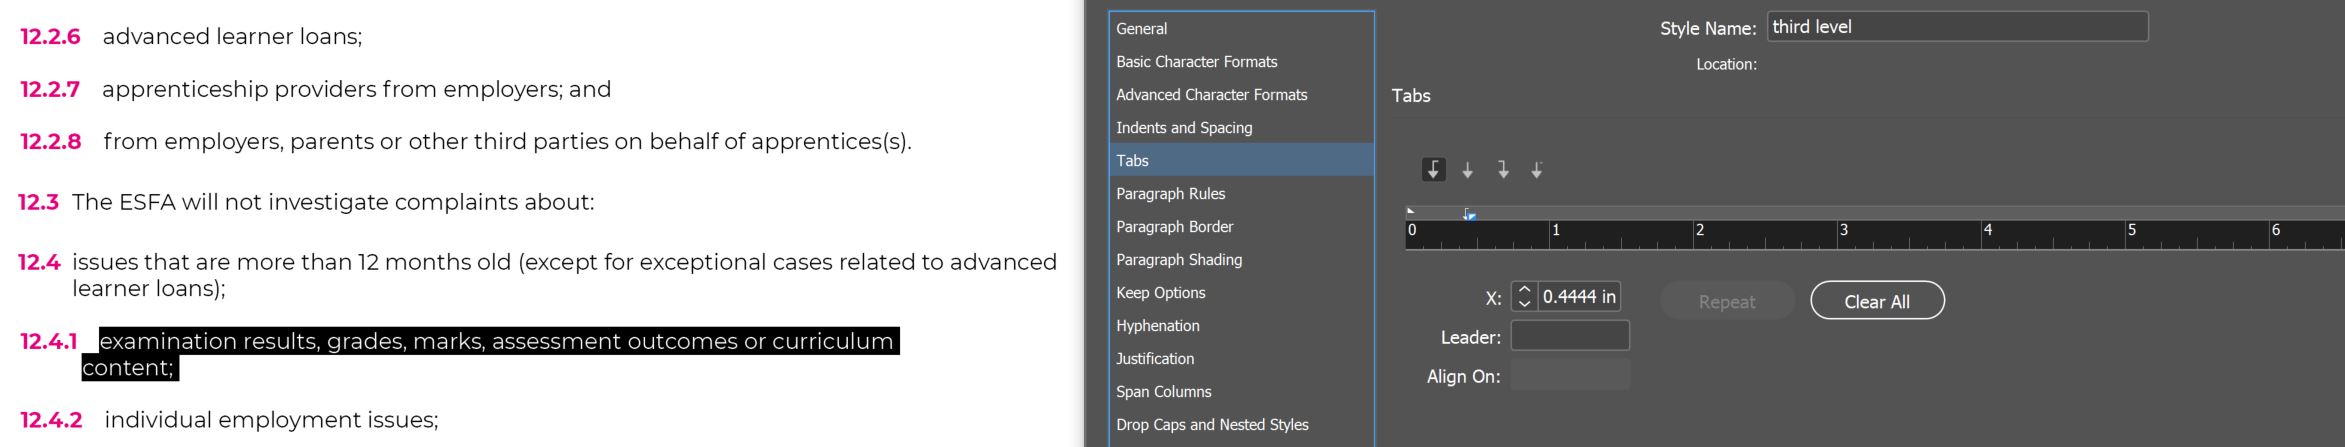Open the General category
This screenshot has width=2345, height=447.
click(1141, 29)
